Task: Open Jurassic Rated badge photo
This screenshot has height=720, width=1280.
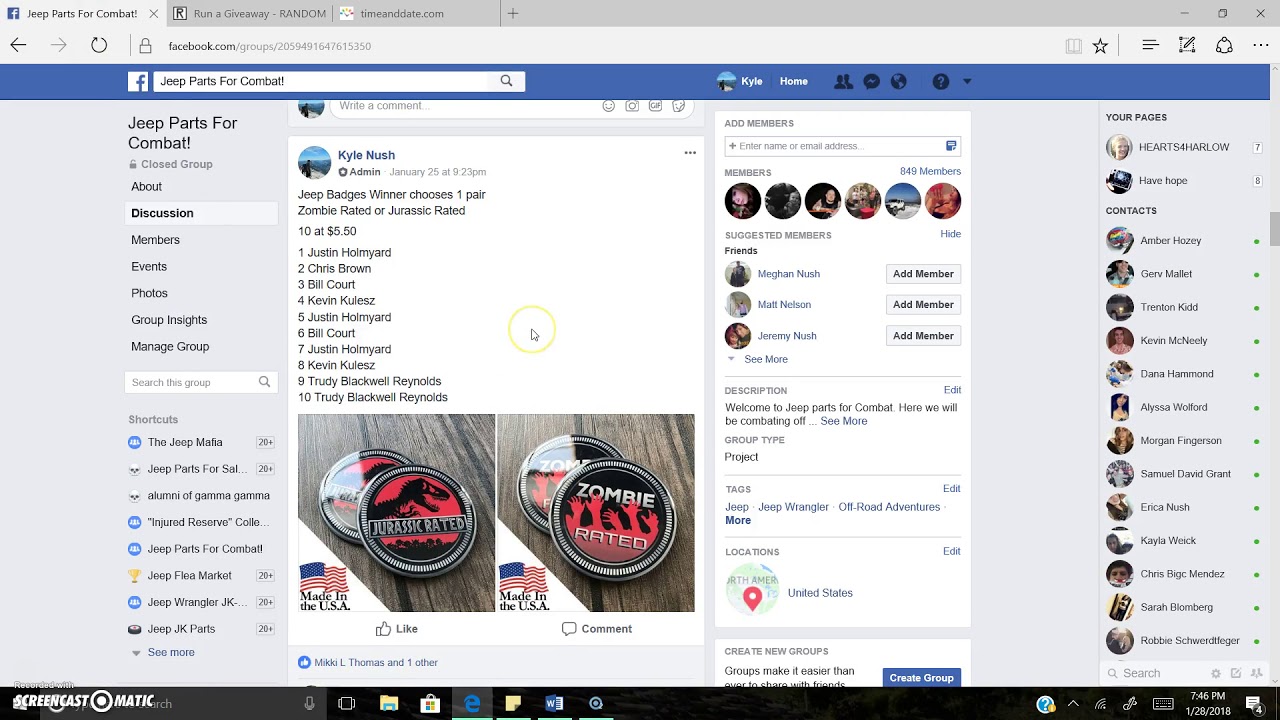Action: [396, 513]
